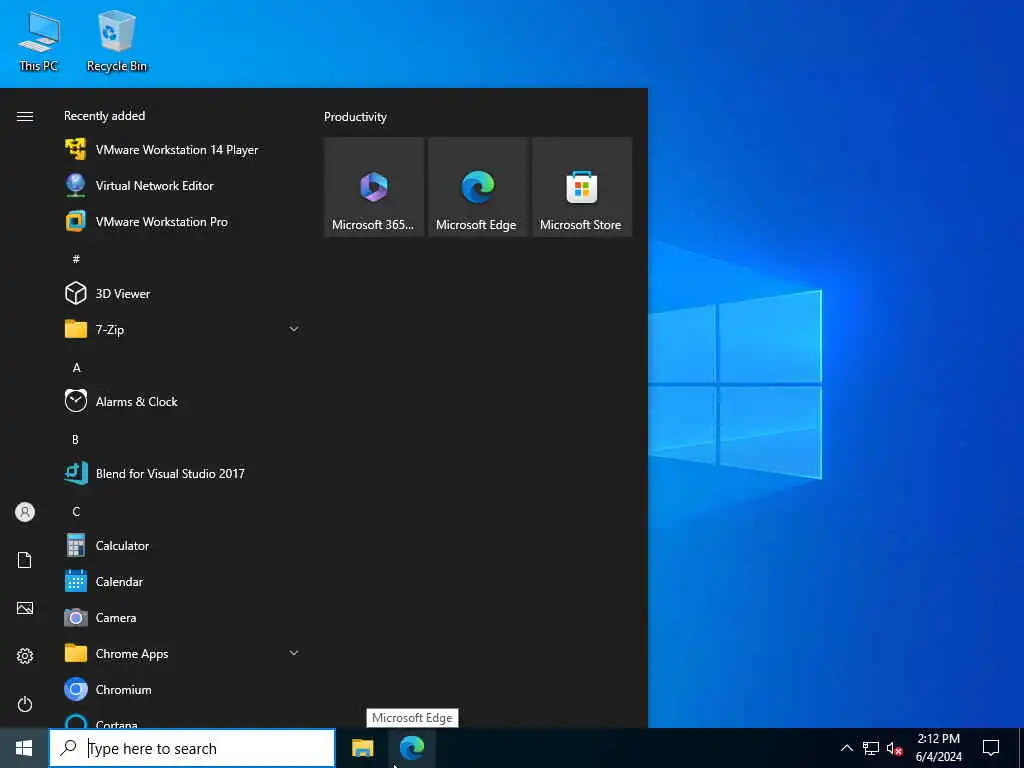Screen dimensions: 1024x768
Task: Launch Camera app
Action: pos(182,616)
